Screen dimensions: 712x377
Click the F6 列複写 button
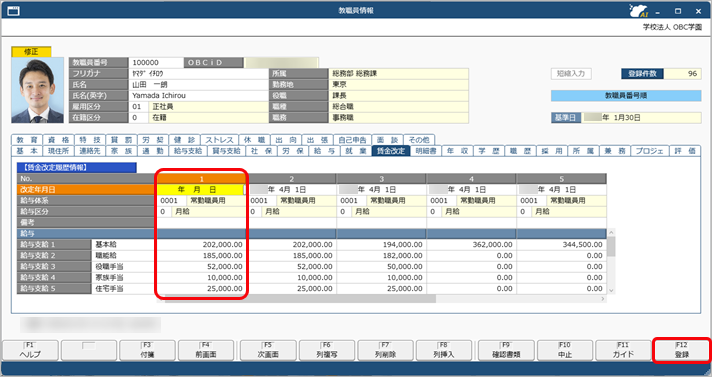click(326, 350)
